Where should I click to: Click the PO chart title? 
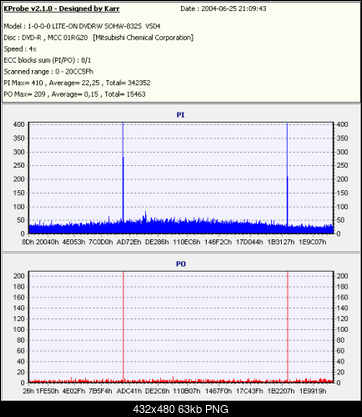(181, 264)
